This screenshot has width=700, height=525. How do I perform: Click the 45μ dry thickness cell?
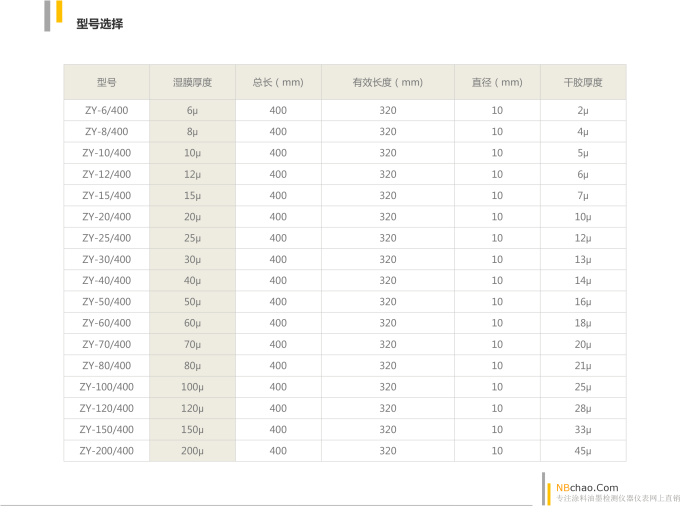583,450
